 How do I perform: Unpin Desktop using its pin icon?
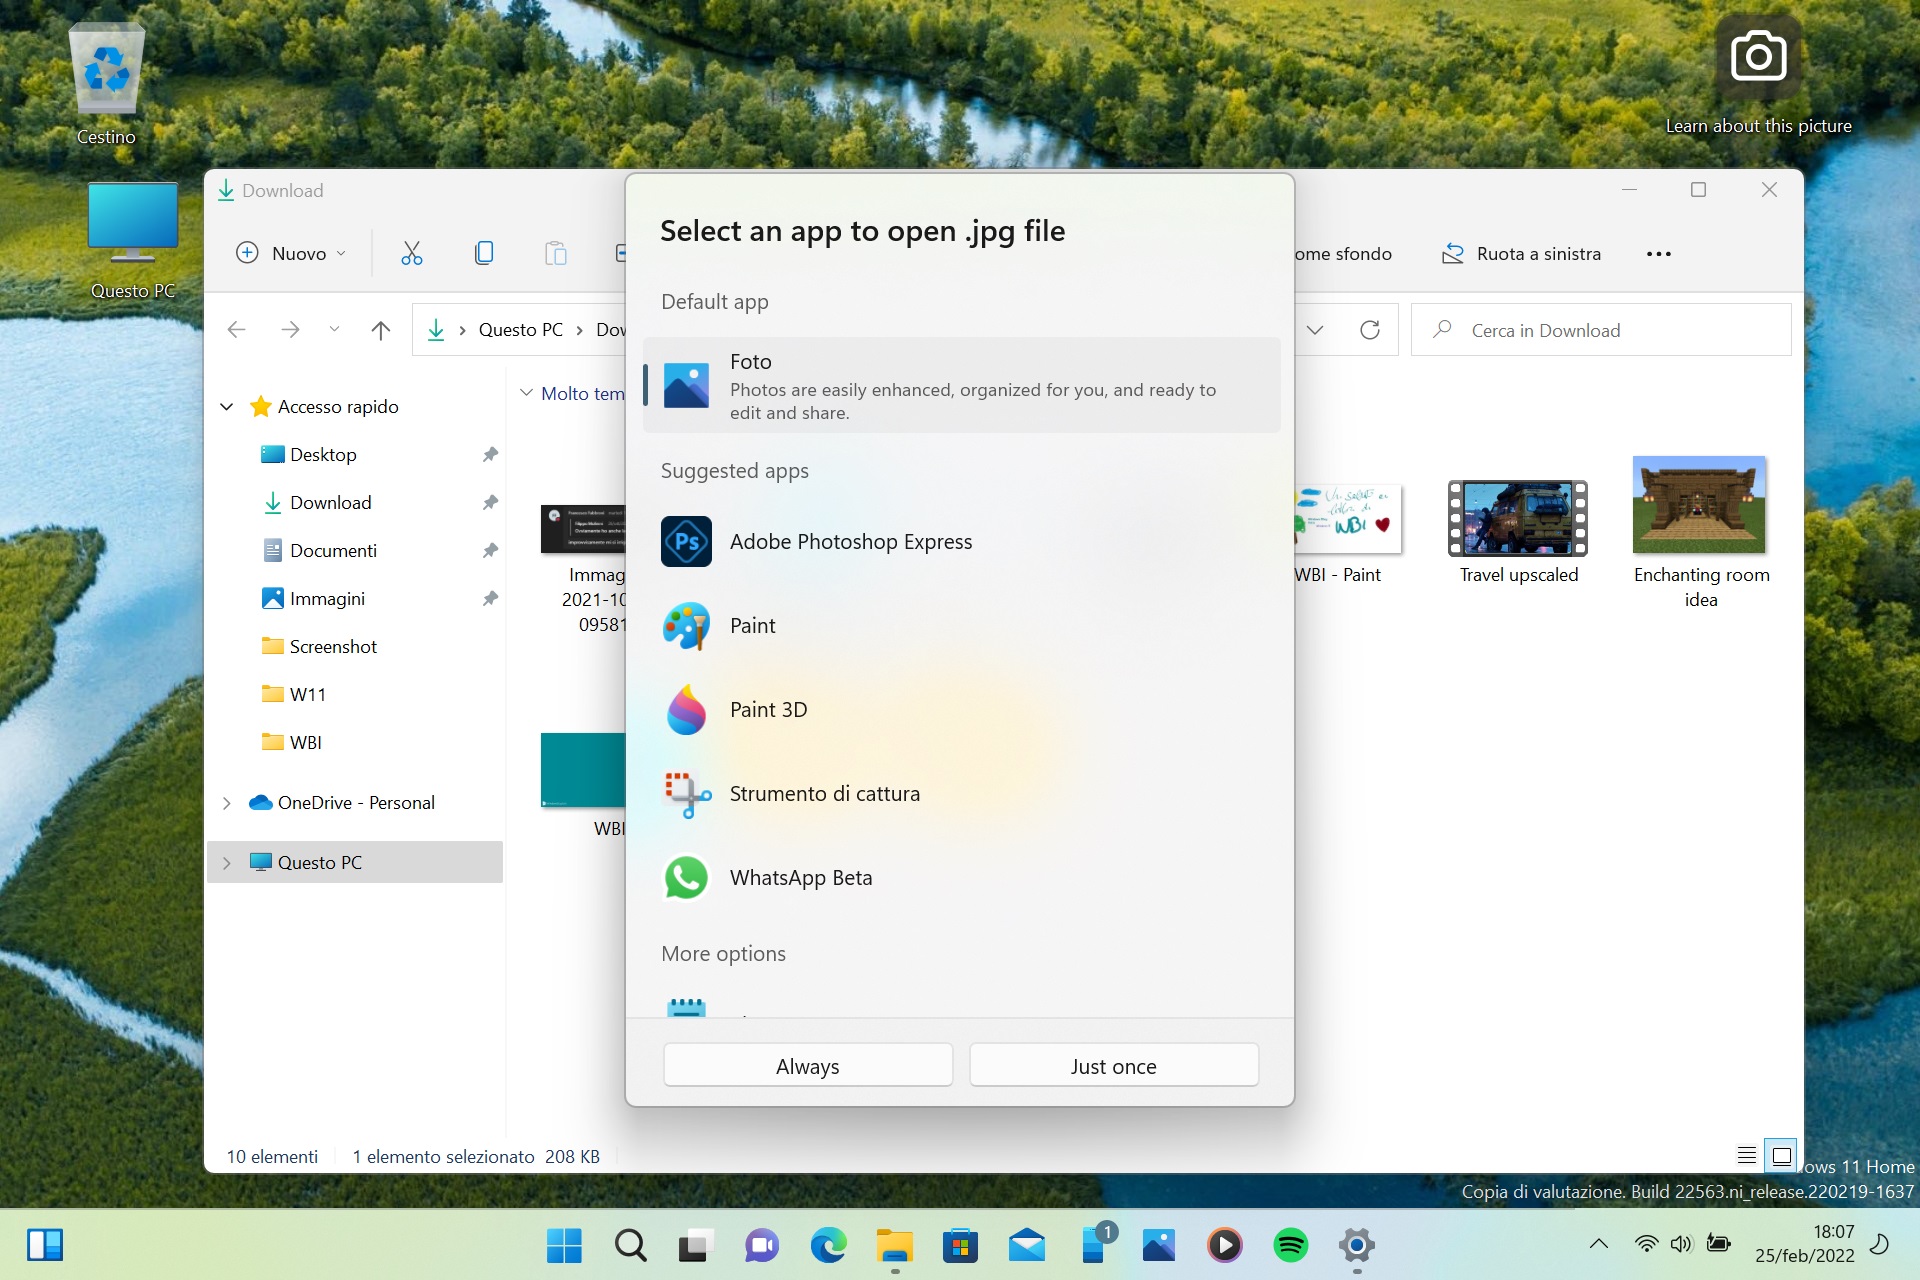tap(490, 454)
